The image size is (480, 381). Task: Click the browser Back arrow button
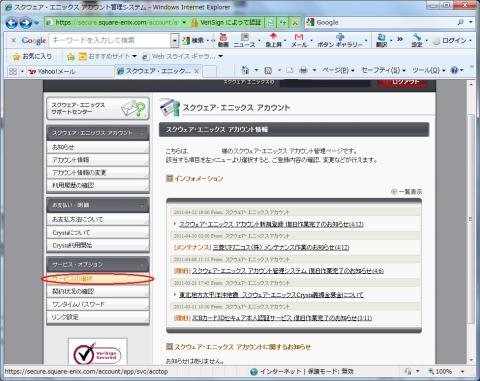pos(12,23)
